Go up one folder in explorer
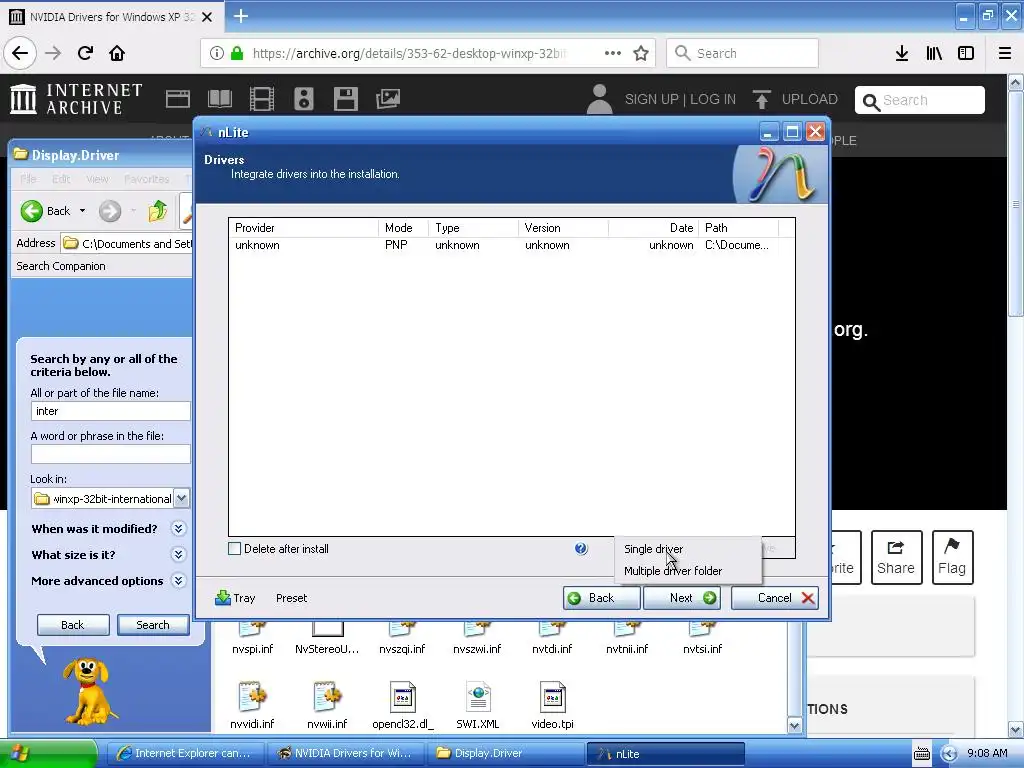Screen dimensions: 1024x768 (157, 211)
